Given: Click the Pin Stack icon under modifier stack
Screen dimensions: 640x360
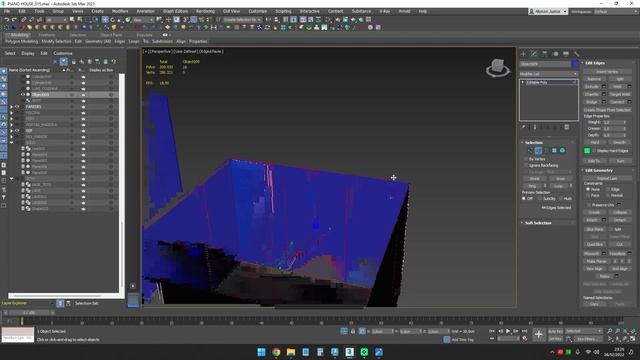Looking at the screenshot, I should (524, 127).
